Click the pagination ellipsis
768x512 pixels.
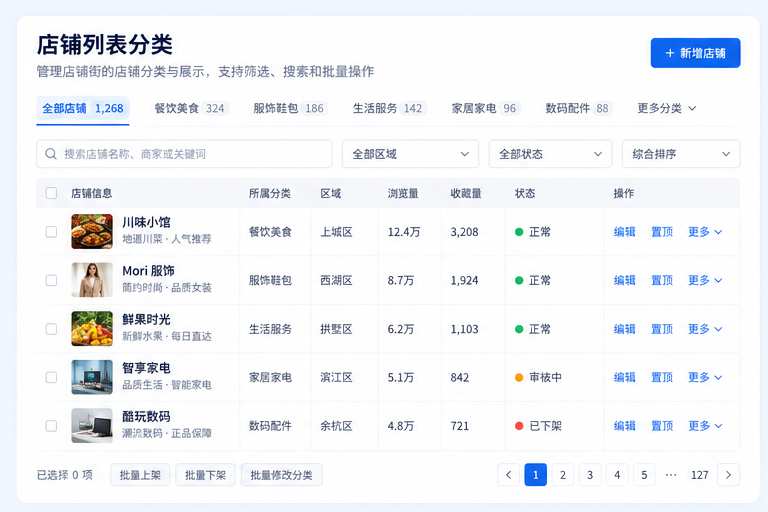[x=671, y=475]
